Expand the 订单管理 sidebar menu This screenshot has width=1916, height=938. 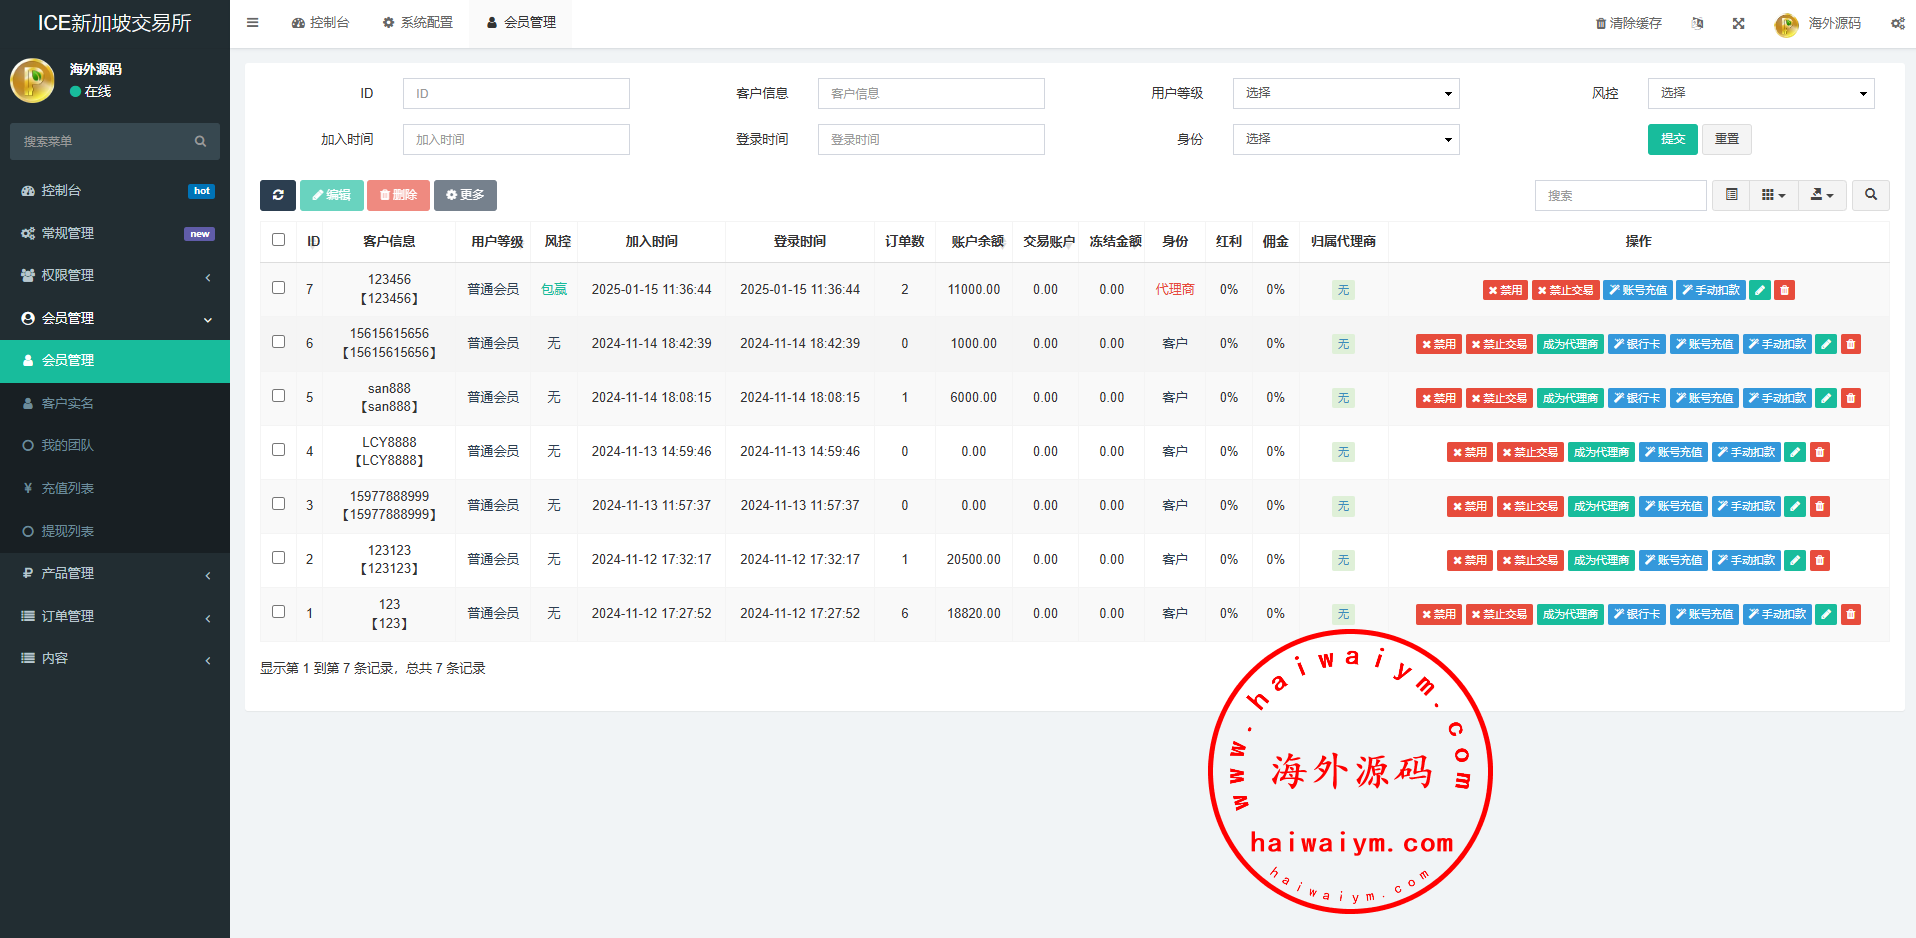(115, 616)
